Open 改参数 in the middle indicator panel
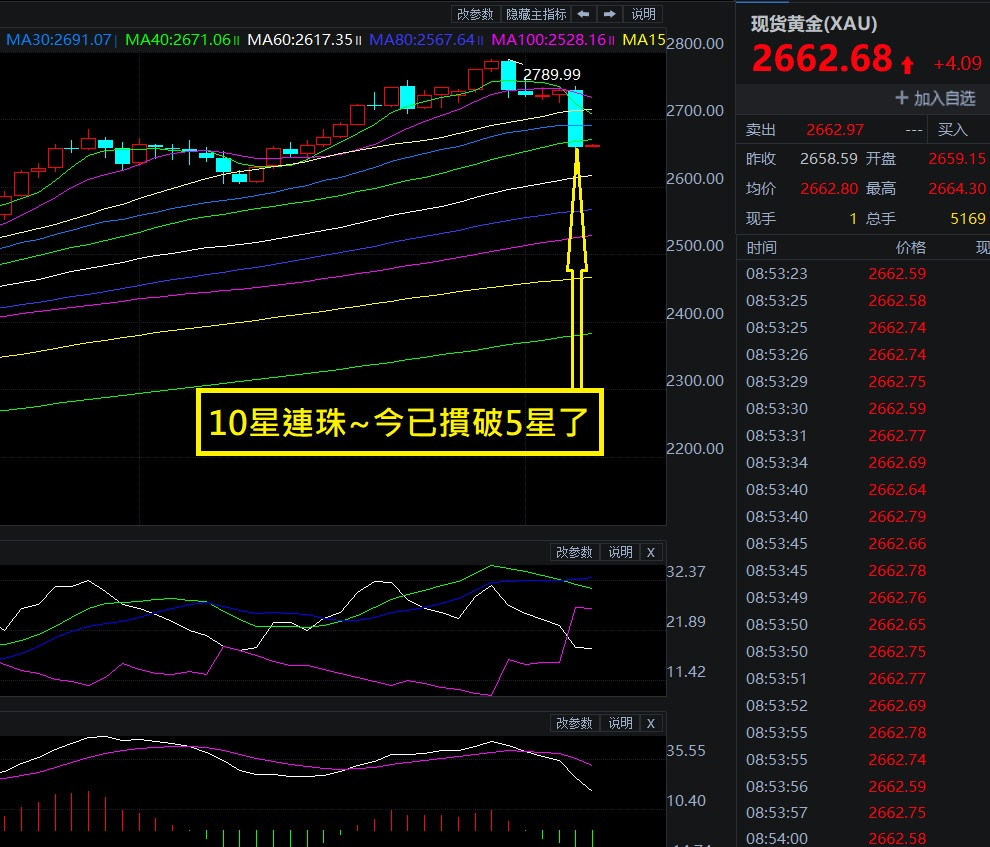Viewport: 990px width, 847px height. [x=575, y=553]
